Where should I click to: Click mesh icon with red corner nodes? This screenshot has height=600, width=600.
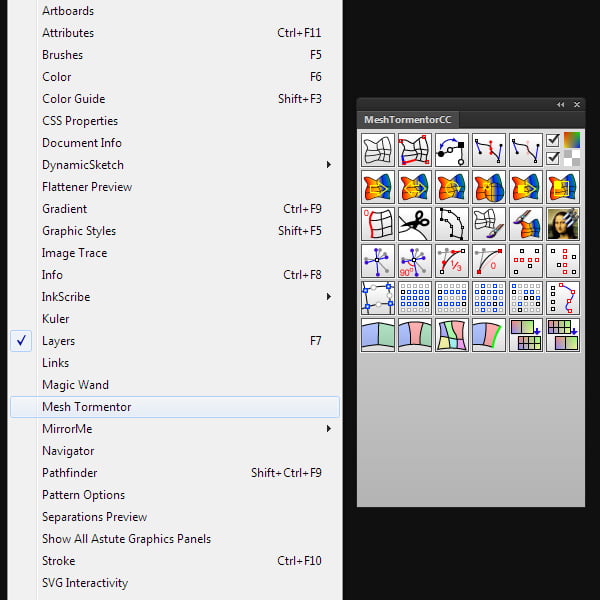coord(415,150)
